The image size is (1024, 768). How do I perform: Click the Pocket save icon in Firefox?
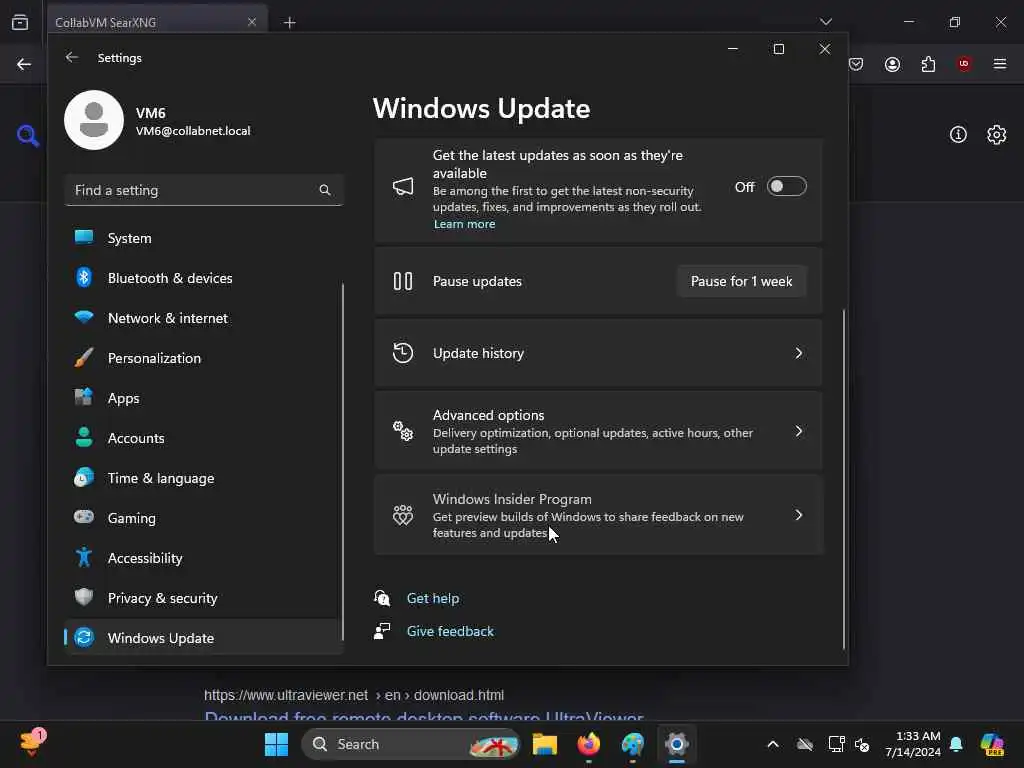coord(856,64)
